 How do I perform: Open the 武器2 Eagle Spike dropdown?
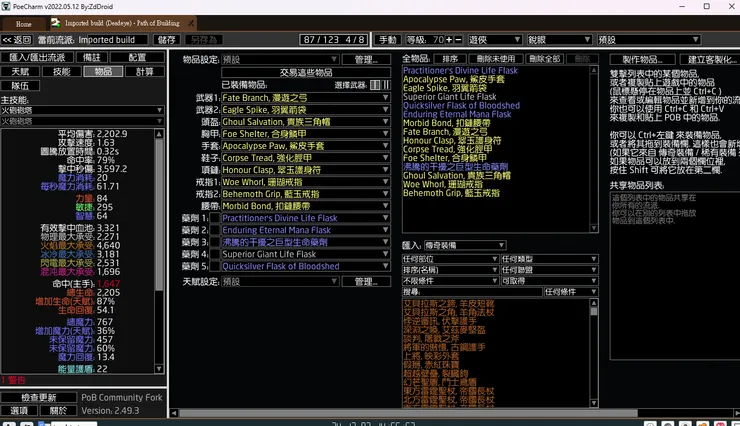tap(306, 110)
